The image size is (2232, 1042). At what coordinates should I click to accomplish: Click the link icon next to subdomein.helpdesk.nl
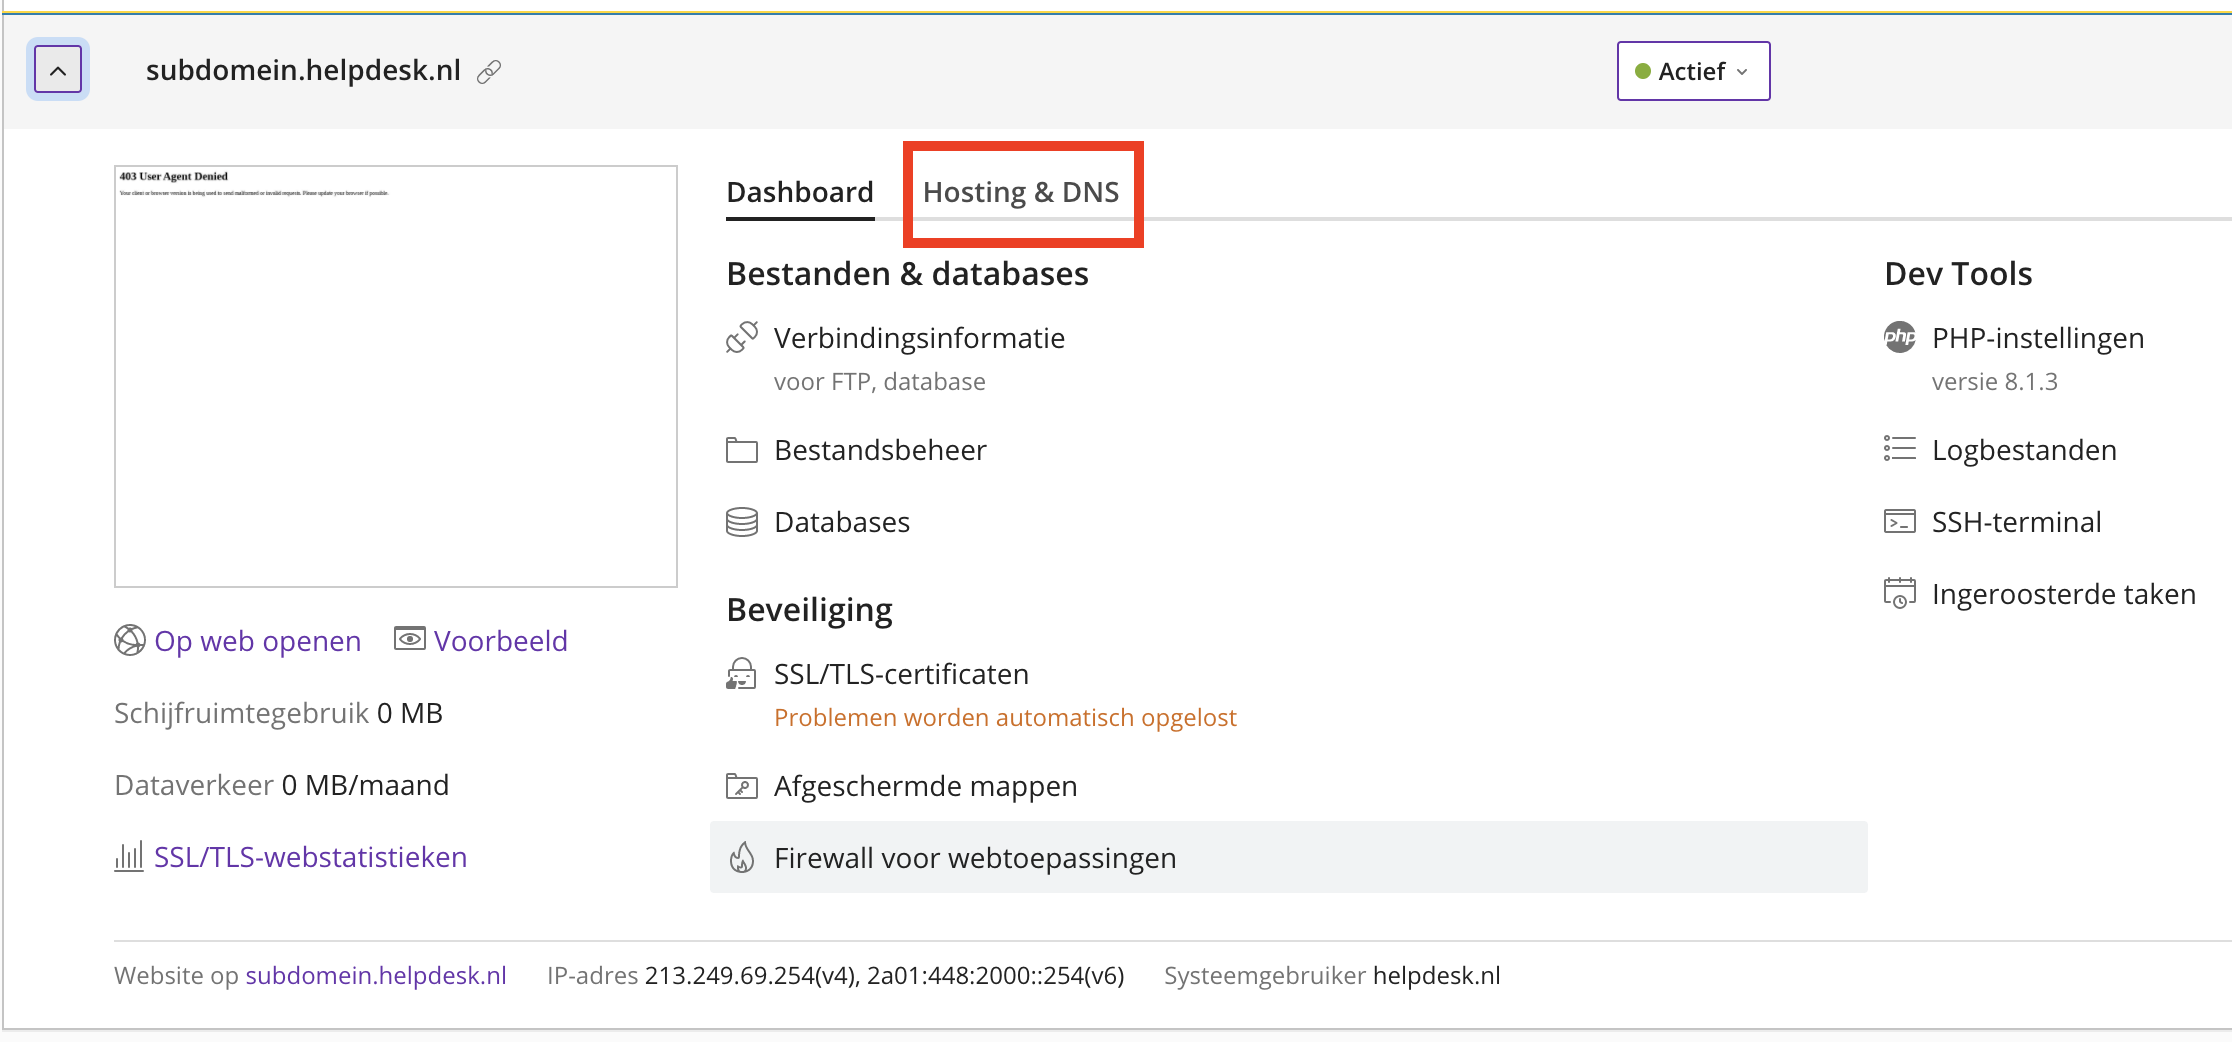(489, 72)
